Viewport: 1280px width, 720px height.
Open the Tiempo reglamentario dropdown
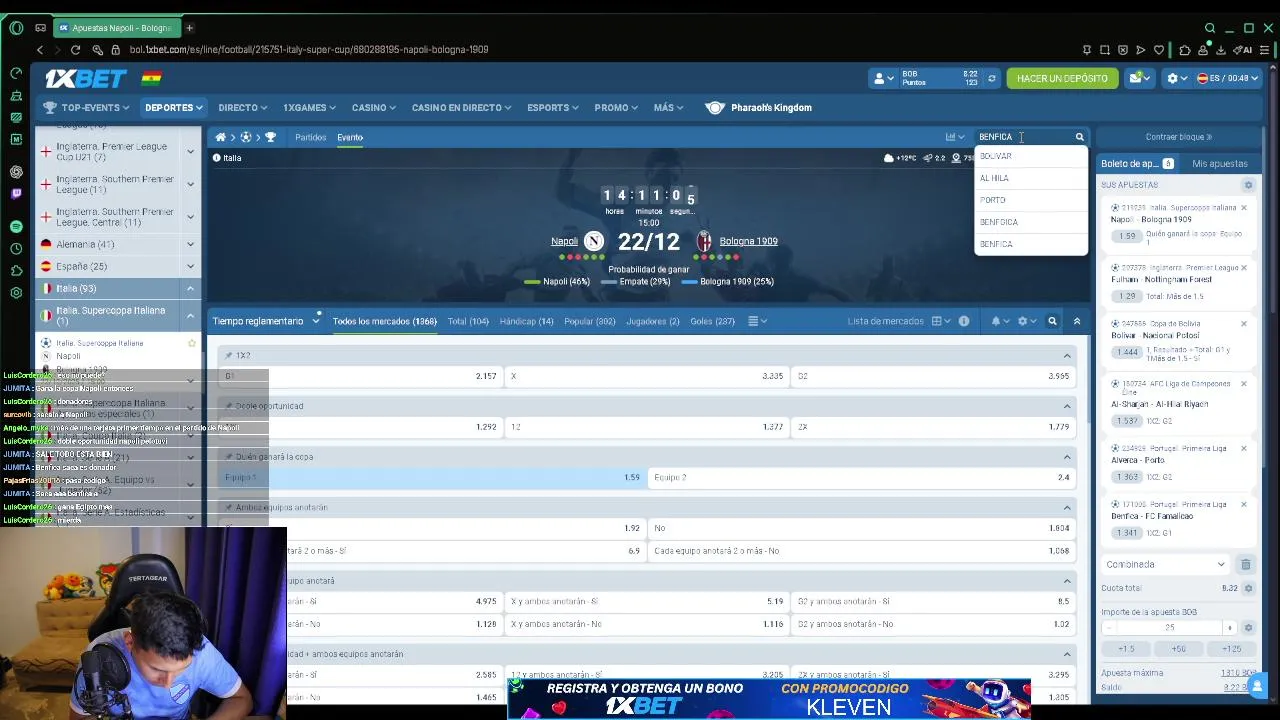(x=266, y=321)
